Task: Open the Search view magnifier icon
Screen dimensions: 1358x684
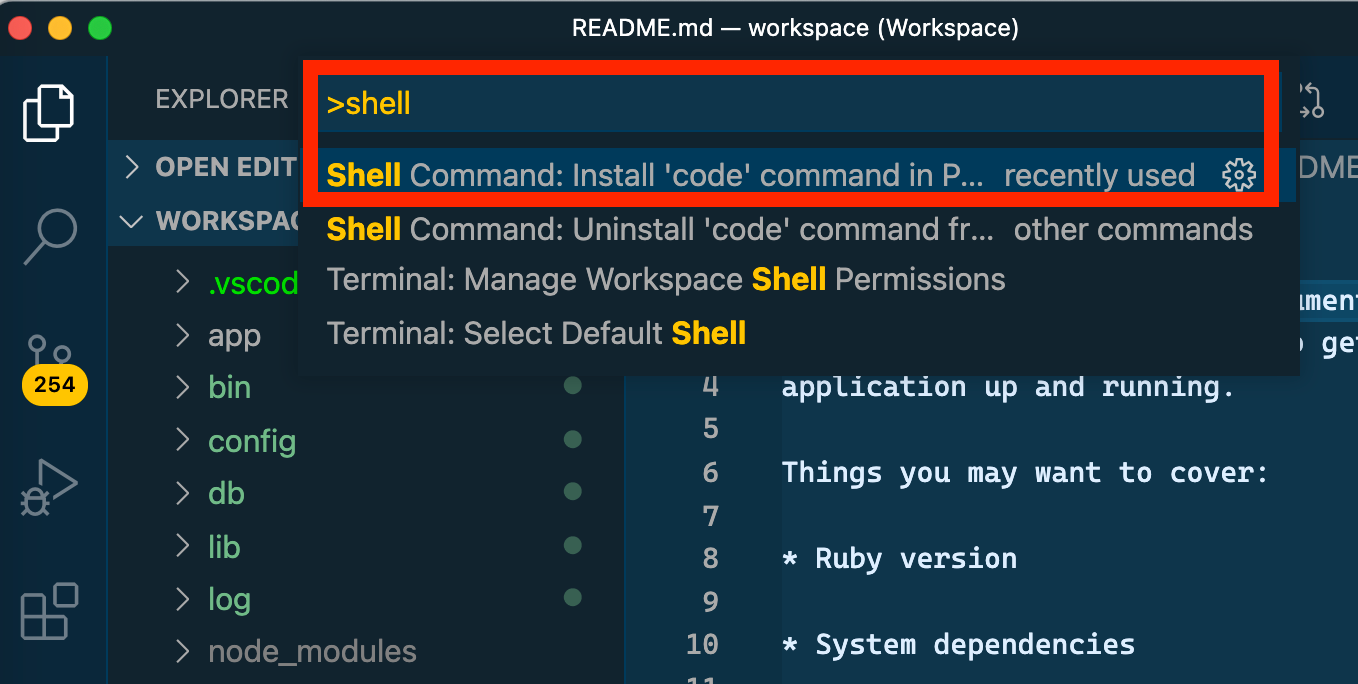Action: coord(49,237)
